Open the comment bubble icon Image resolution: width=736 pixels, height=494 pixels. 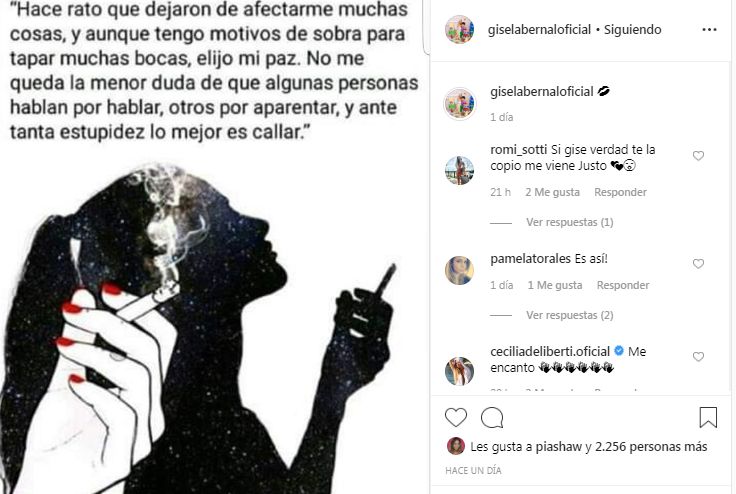[x=492, y=417]
